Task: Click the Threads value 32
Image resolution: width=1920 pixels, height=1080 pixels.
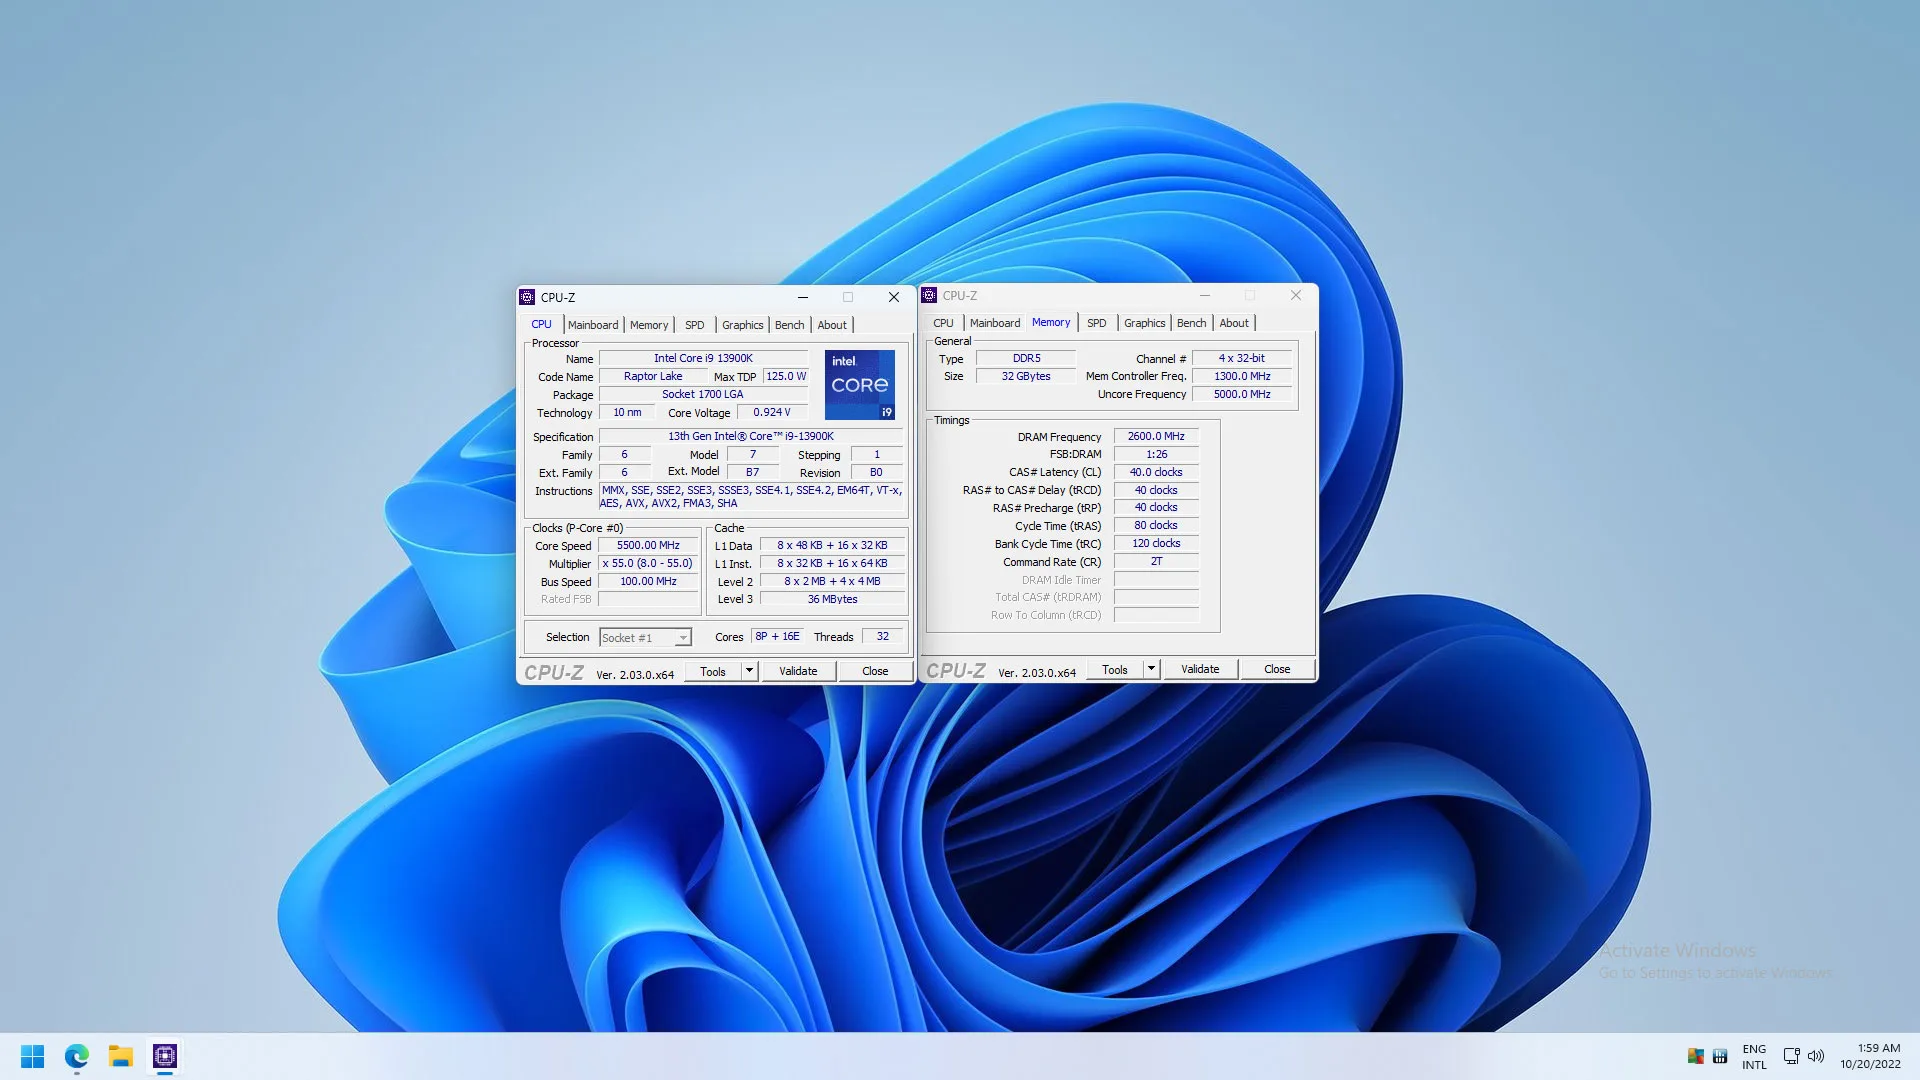Action: click(x=882, y=637)
